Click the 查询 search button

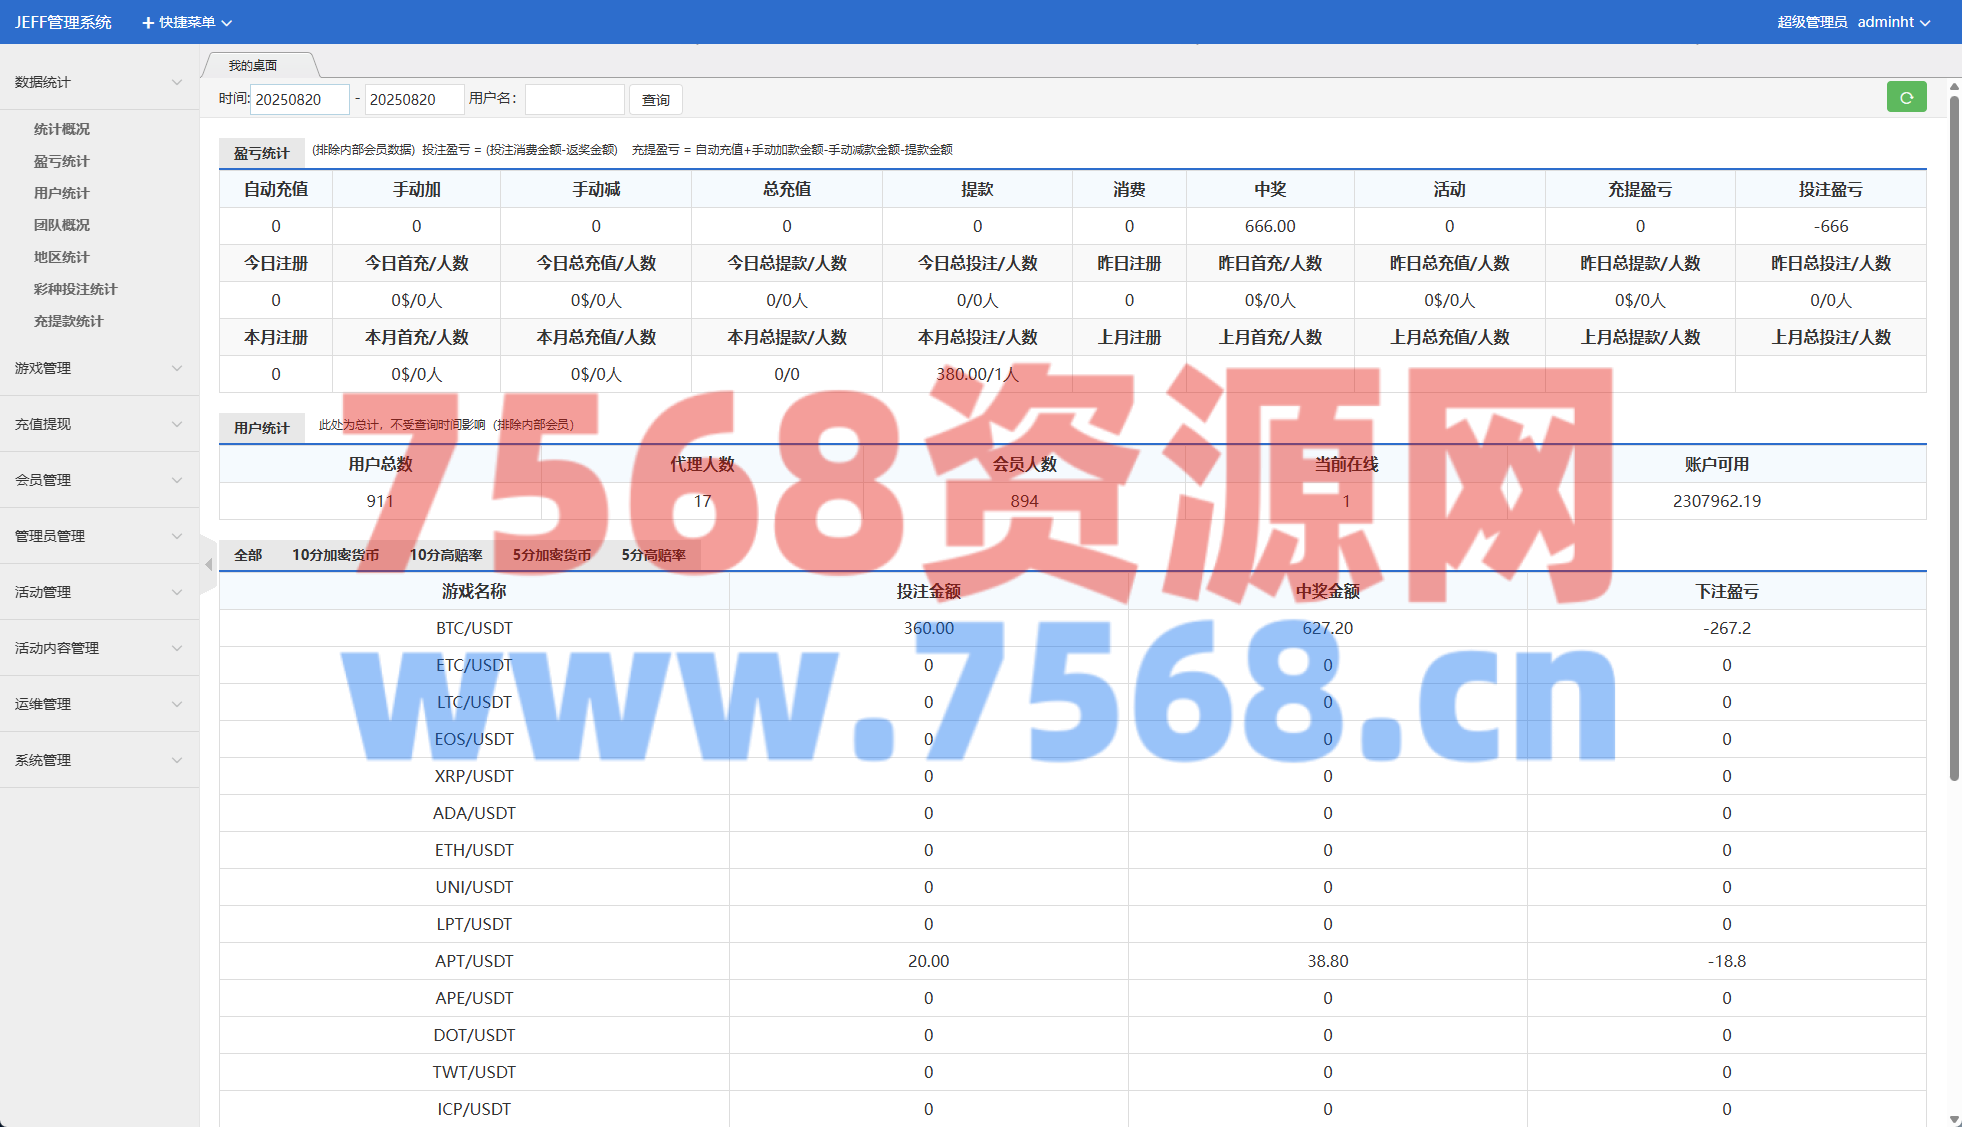click(656, 100)
